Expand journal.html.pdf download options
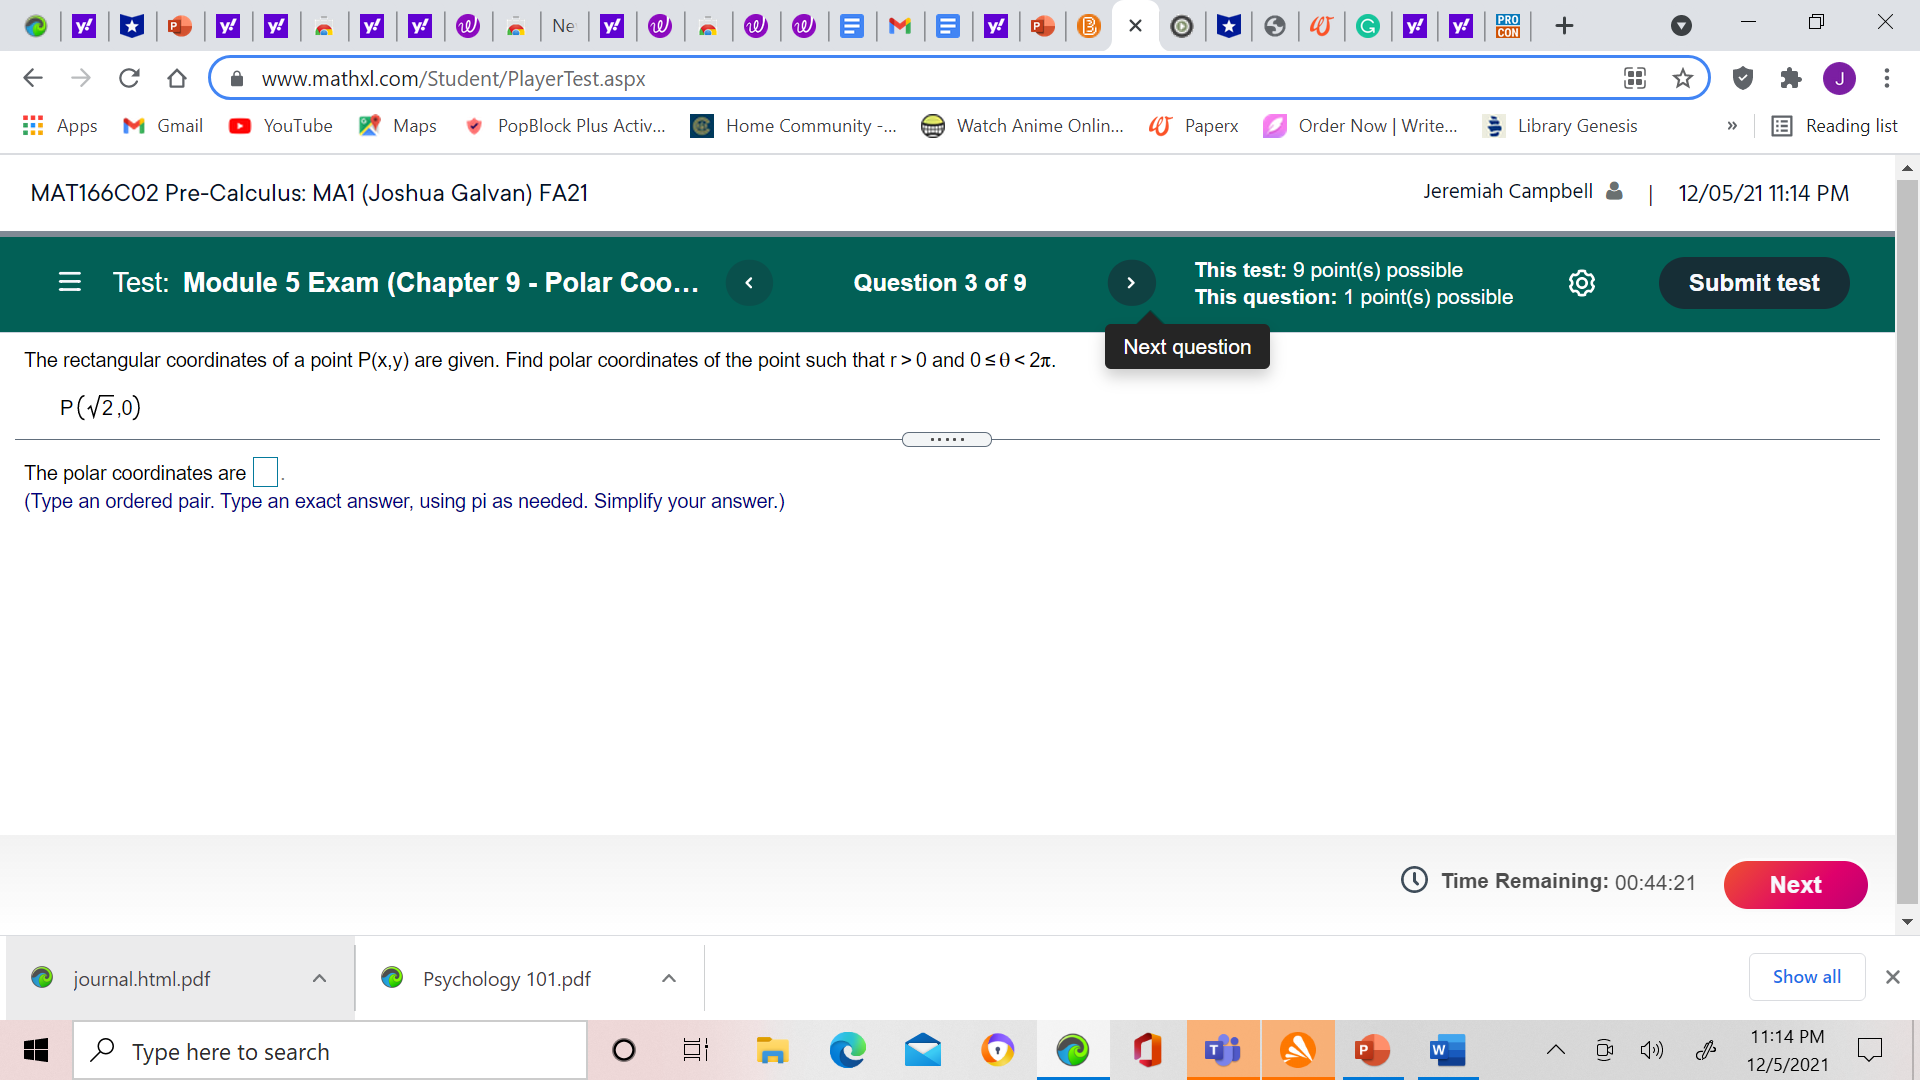Image resolution: width=1920 pixels, height=1080 pixels. (319, 978)
